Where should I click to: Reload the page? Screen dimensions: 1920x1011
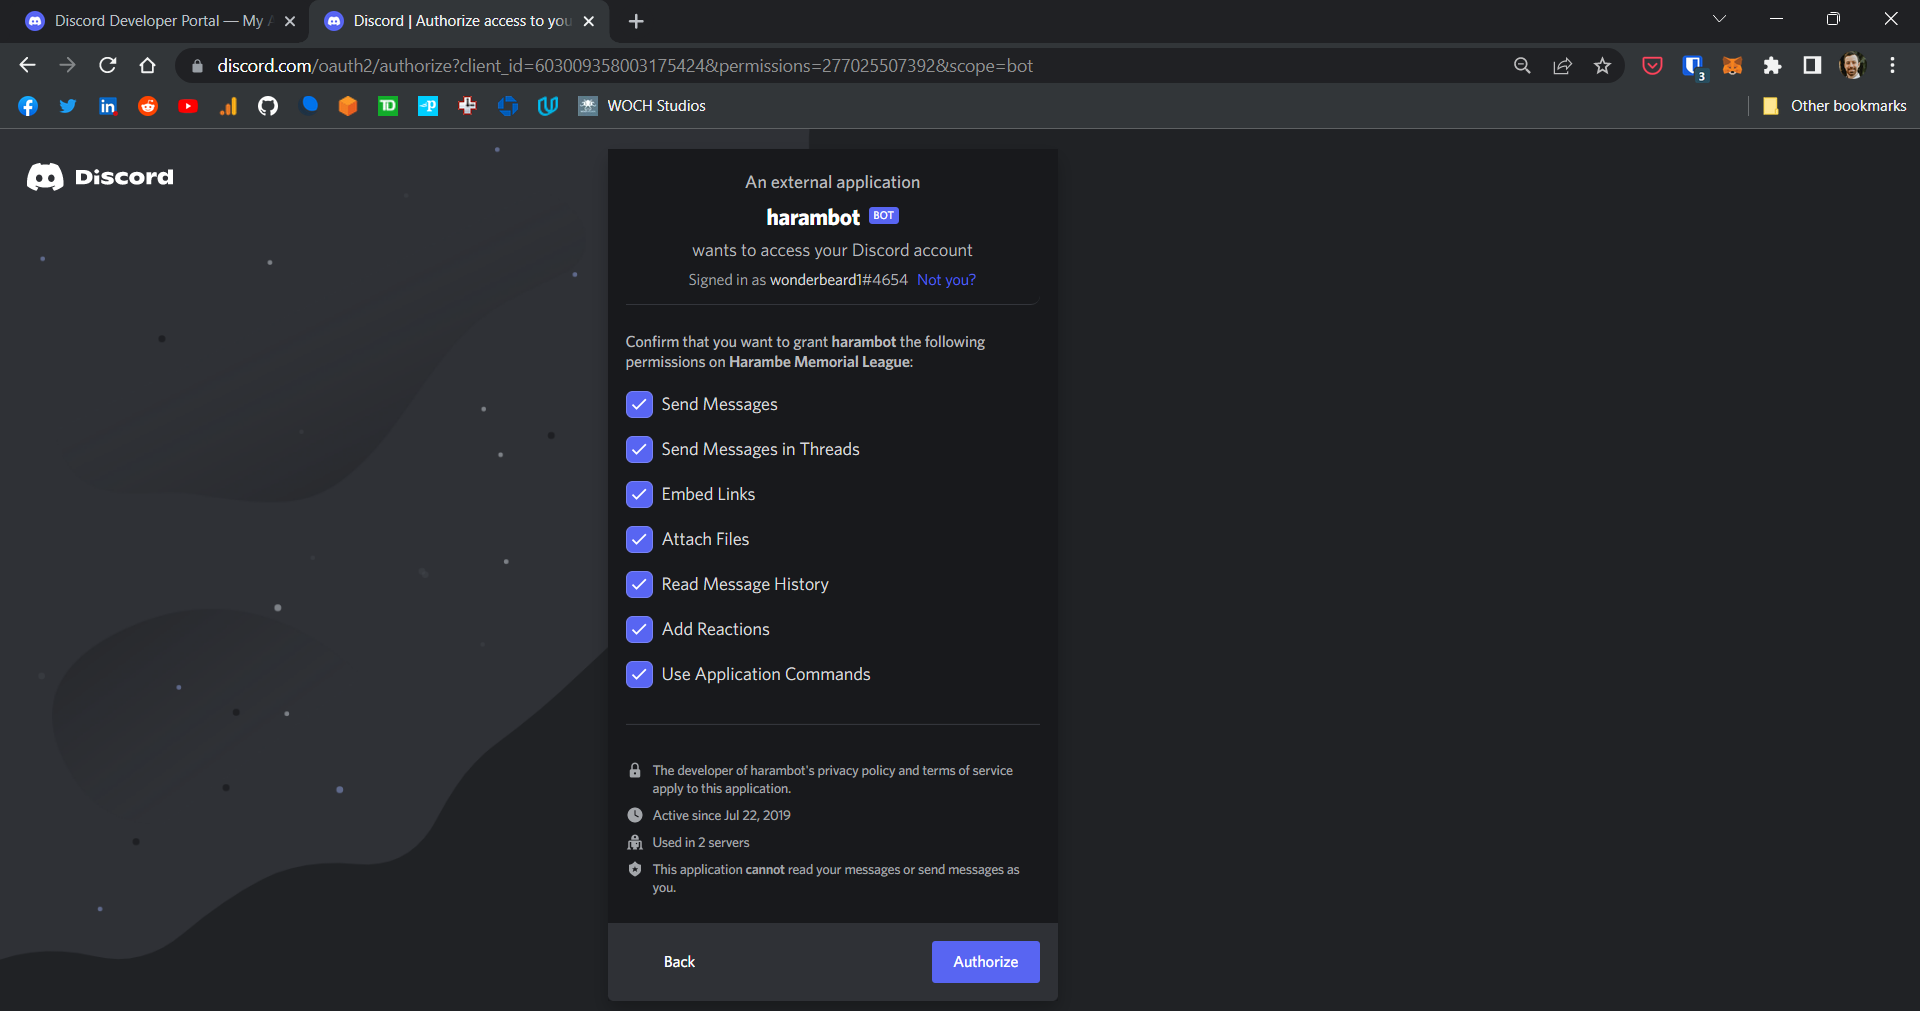(x=108, y=66)
